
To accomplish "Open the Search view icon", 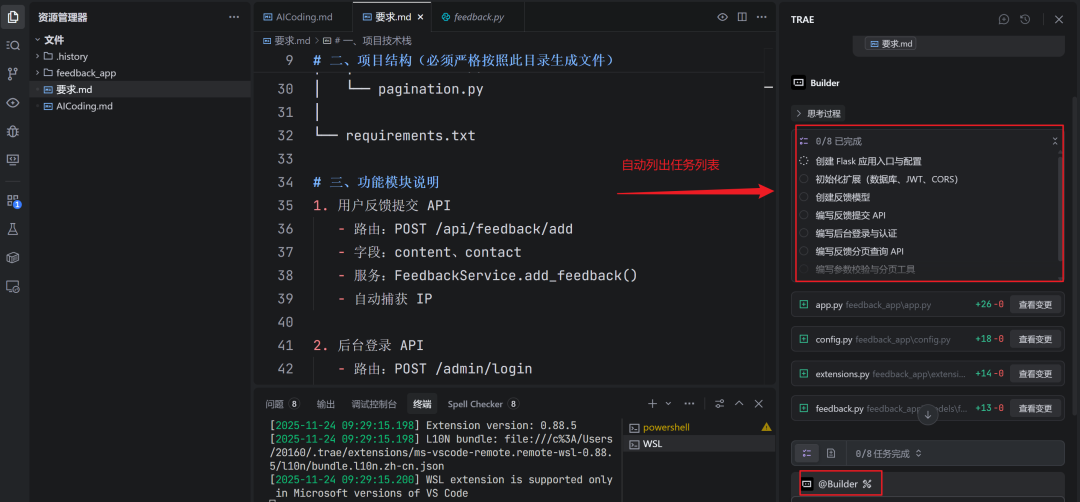I will pos(12,45).
